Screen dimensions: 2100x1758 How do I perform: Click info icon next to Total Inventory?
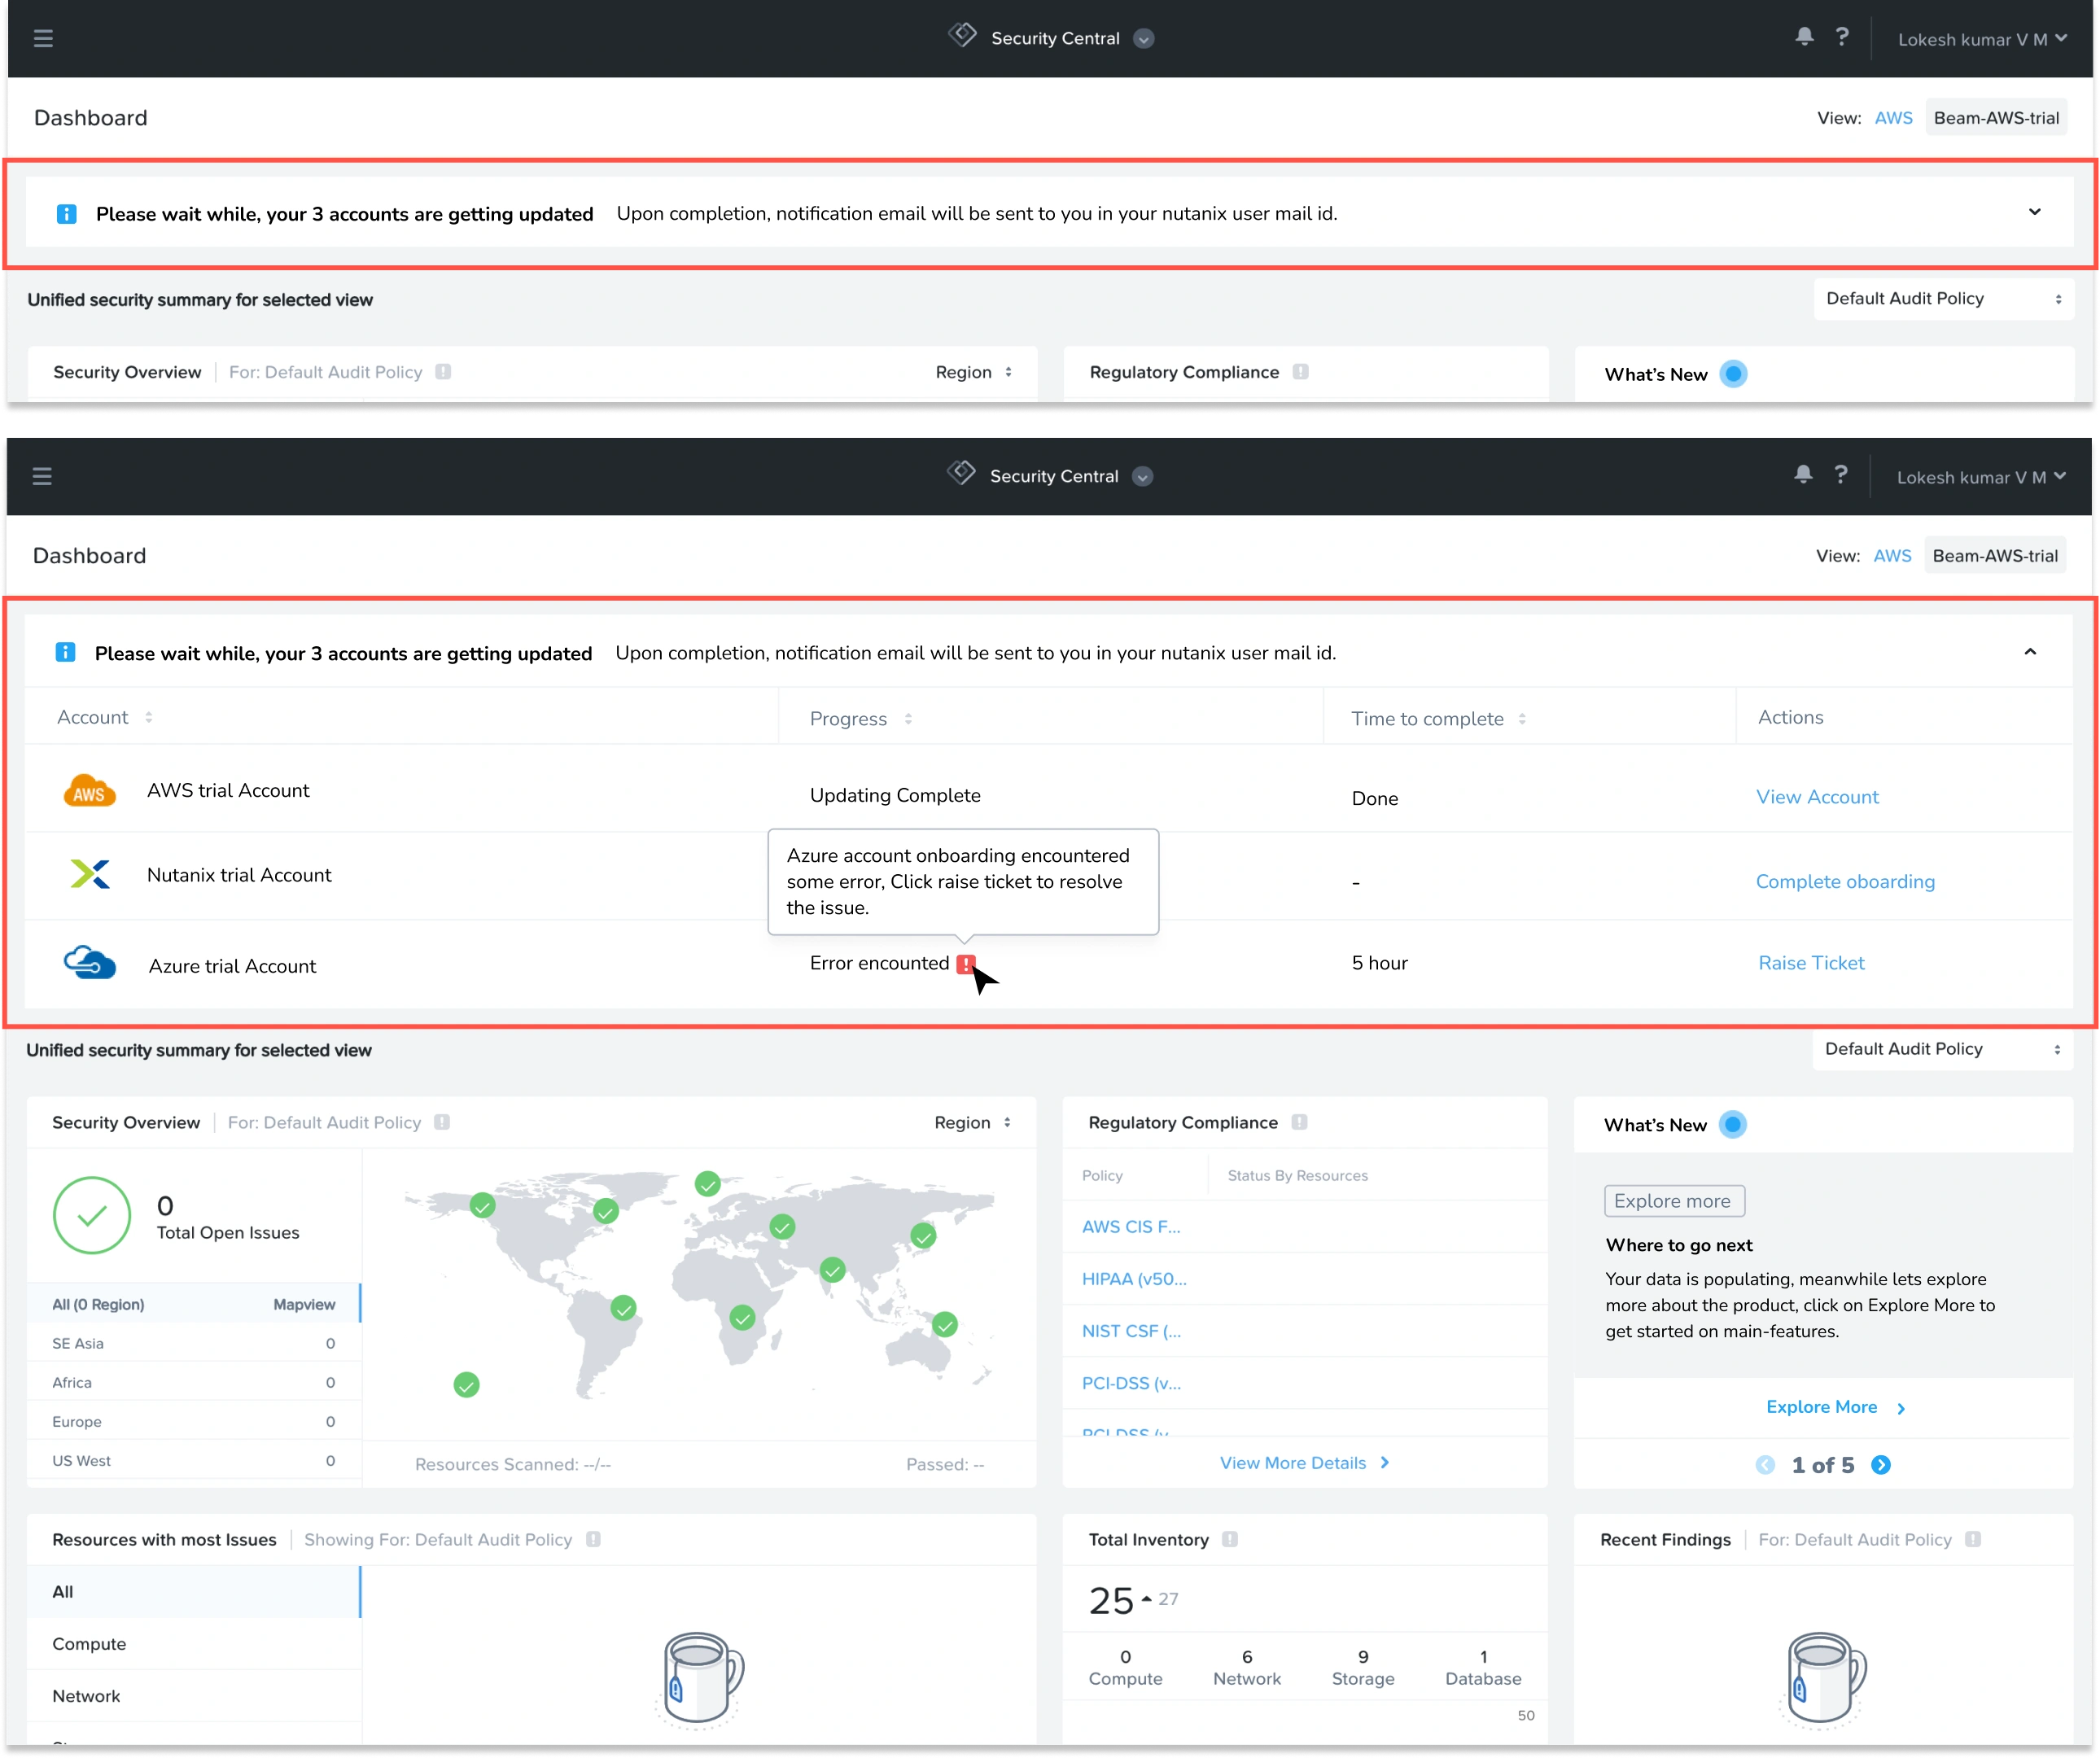point(1230,1540)
